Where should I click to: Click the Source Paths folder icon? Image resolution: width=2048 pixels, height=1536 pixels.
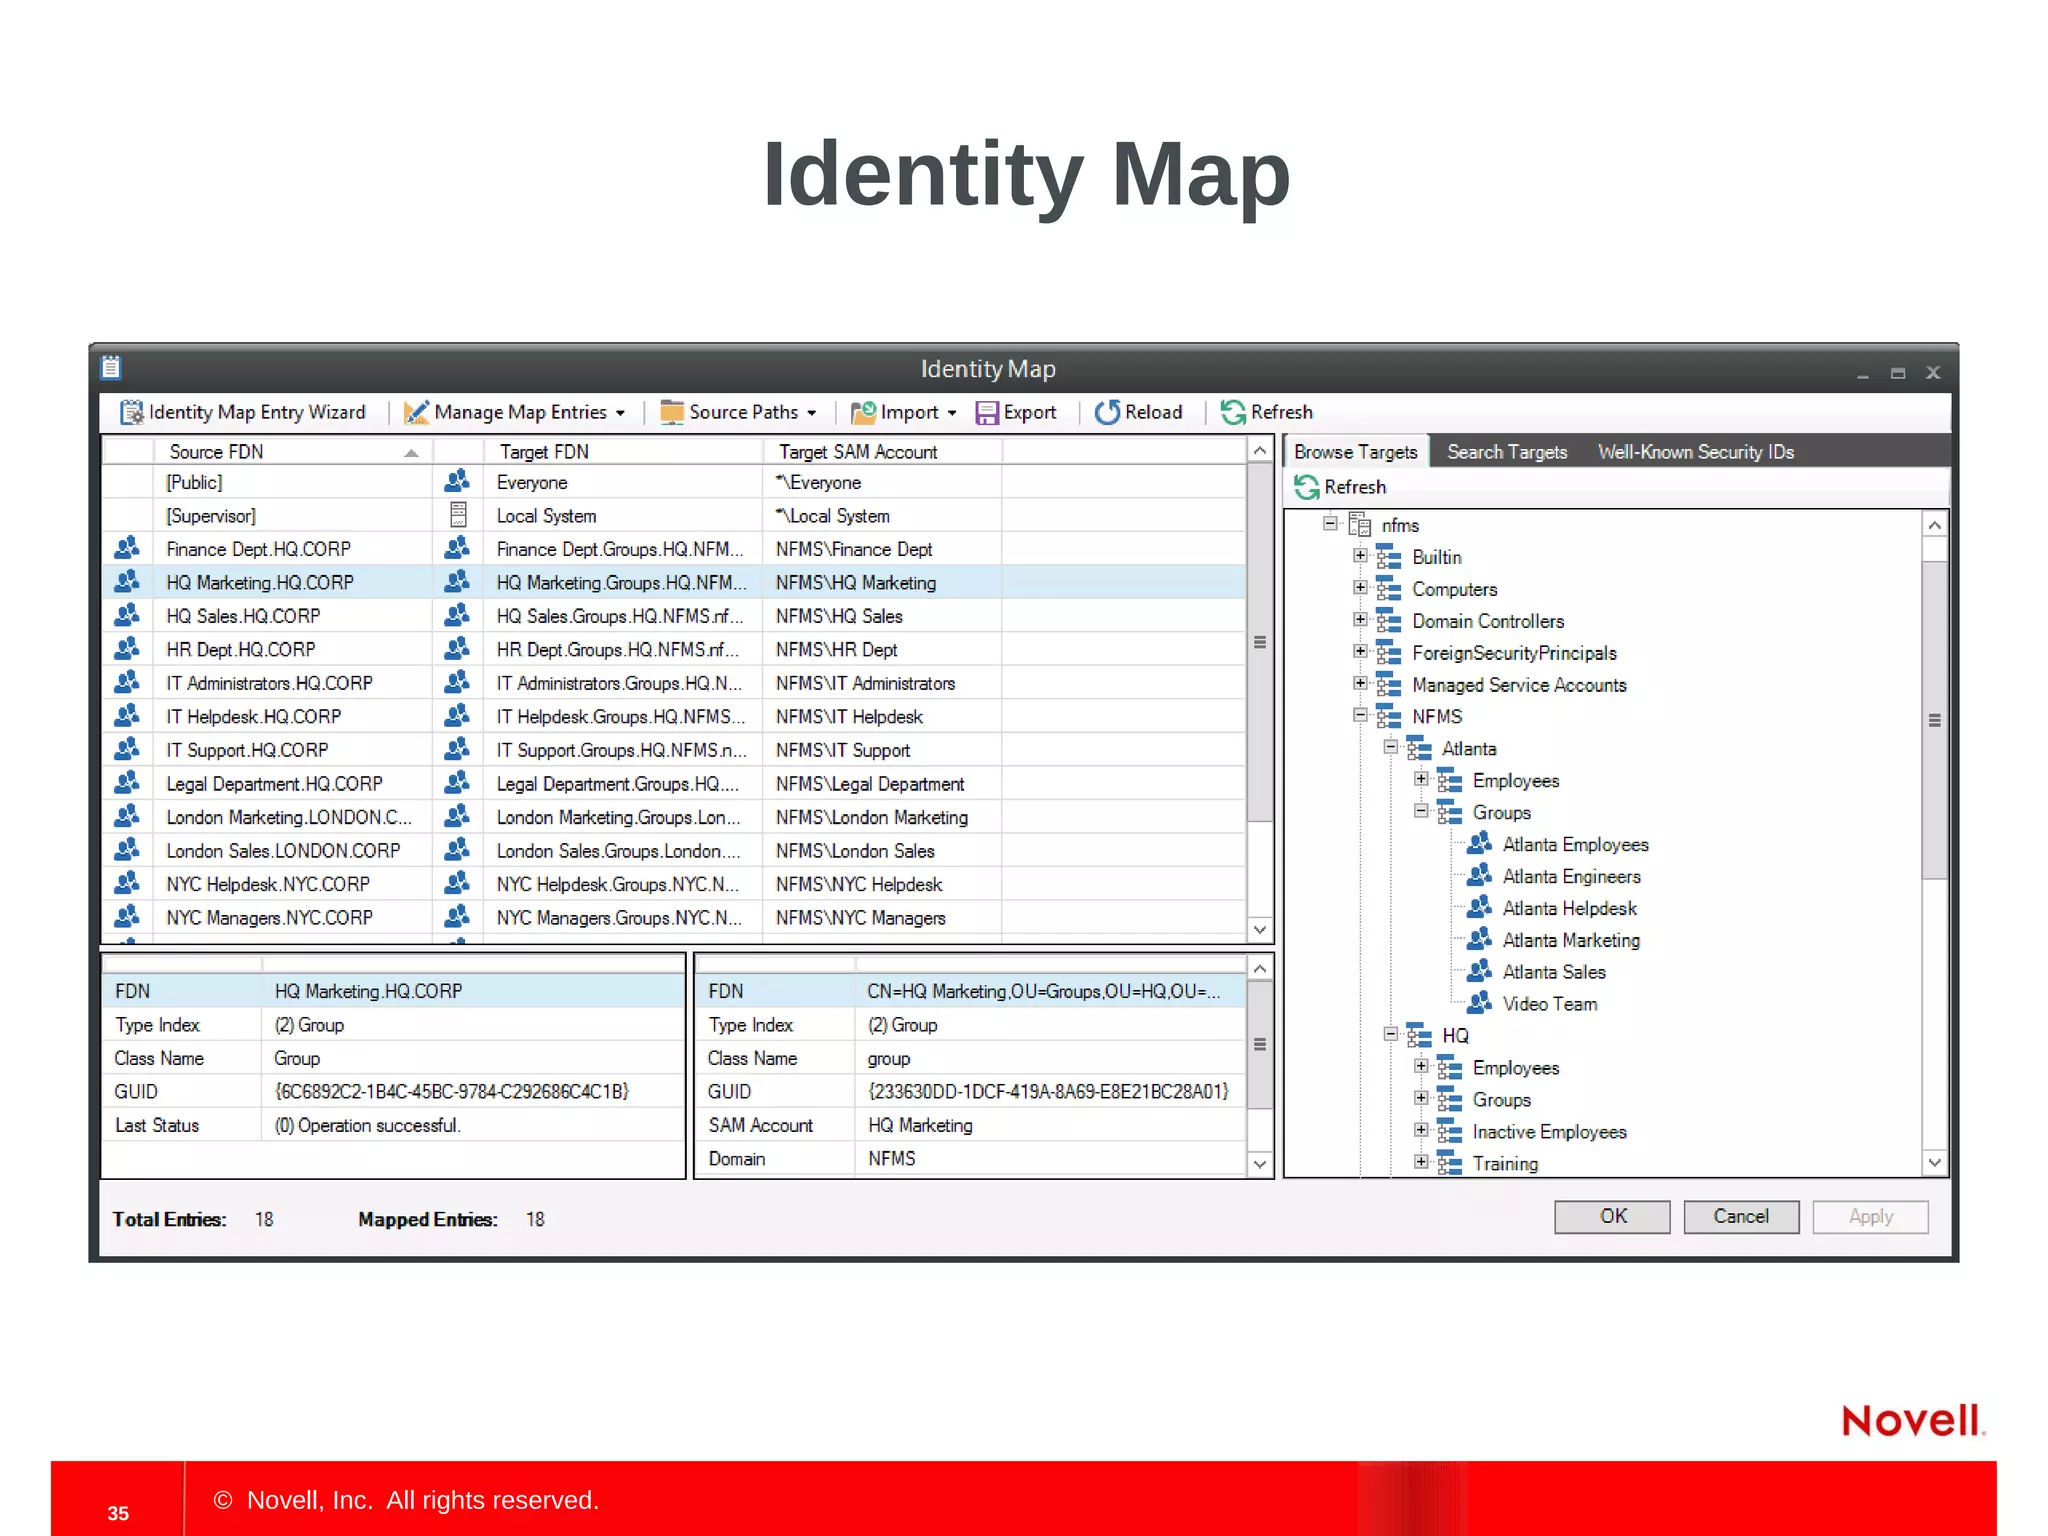pyautogui.click(x=672, y=412)
